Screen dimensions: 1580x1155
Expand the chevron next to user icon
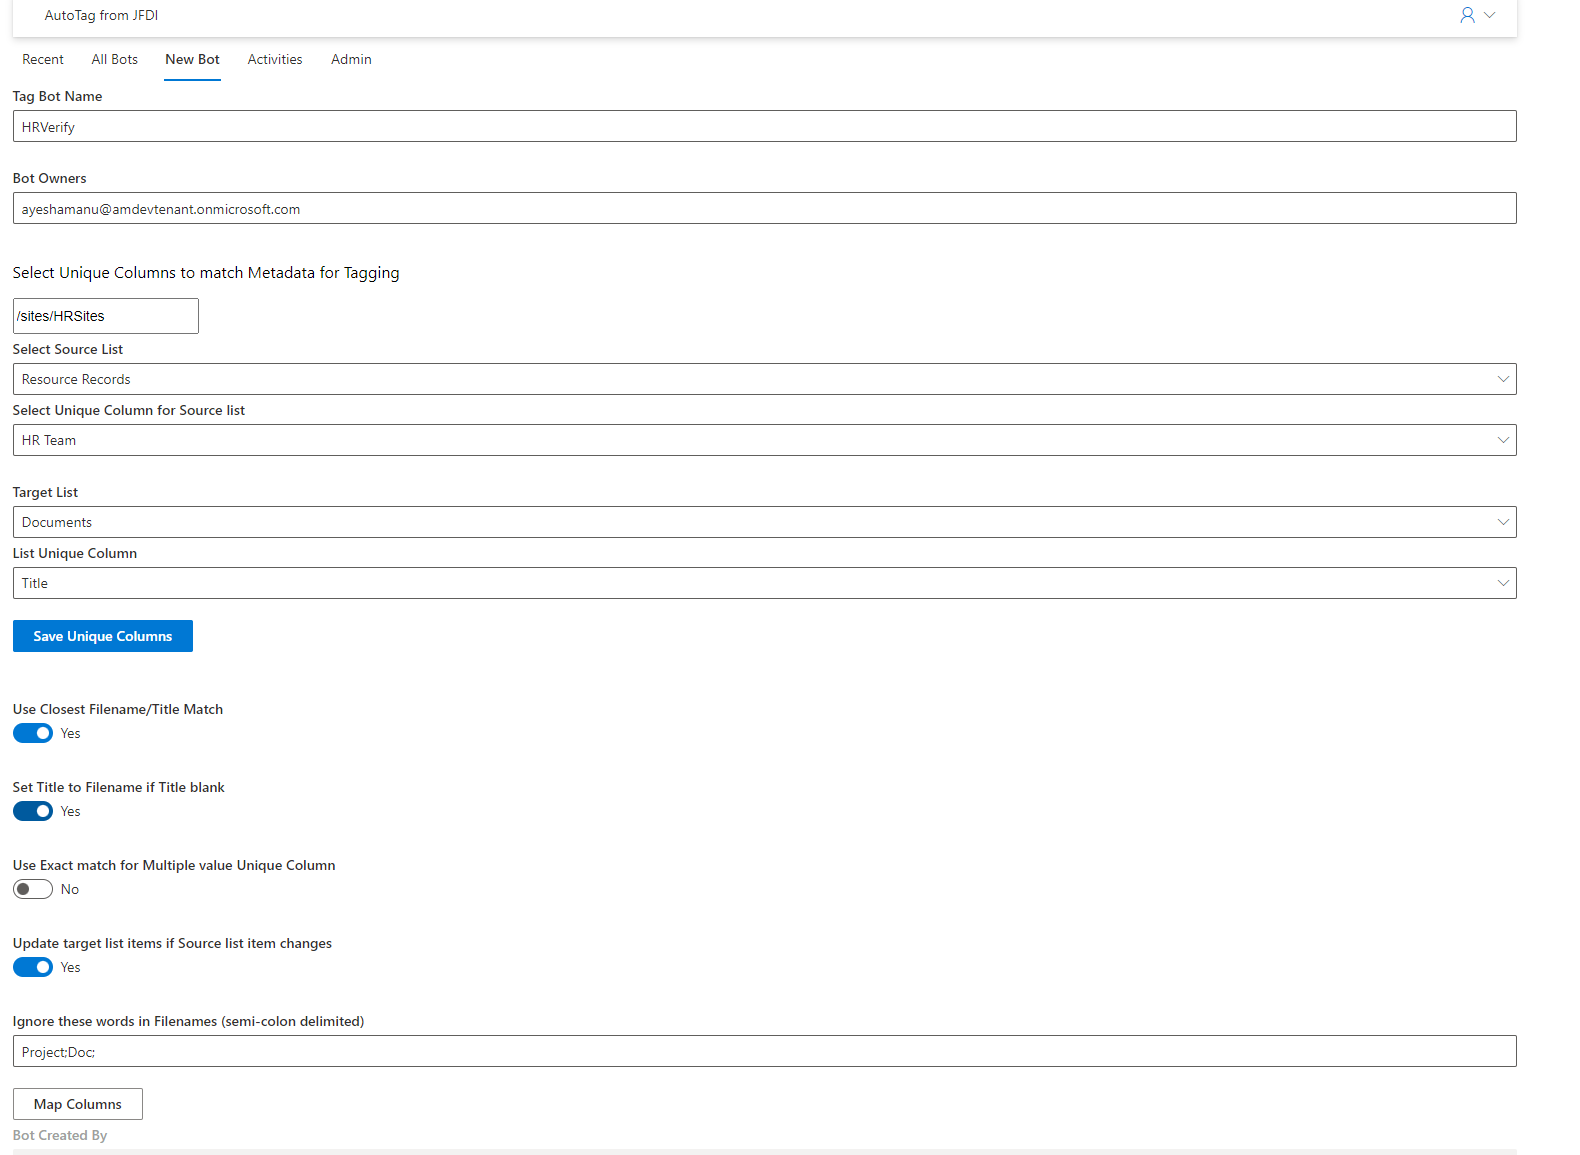1490,15
